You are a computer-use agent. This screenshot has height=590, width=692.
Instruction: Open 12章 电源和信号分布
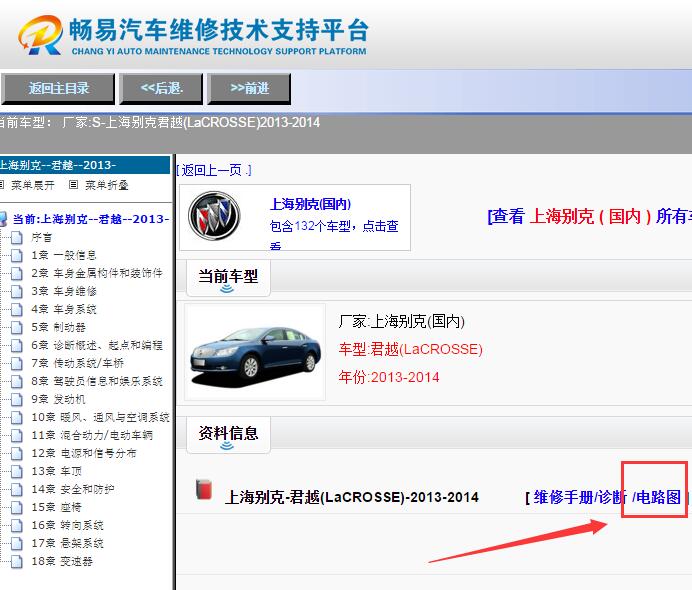[x=84, y=453]
